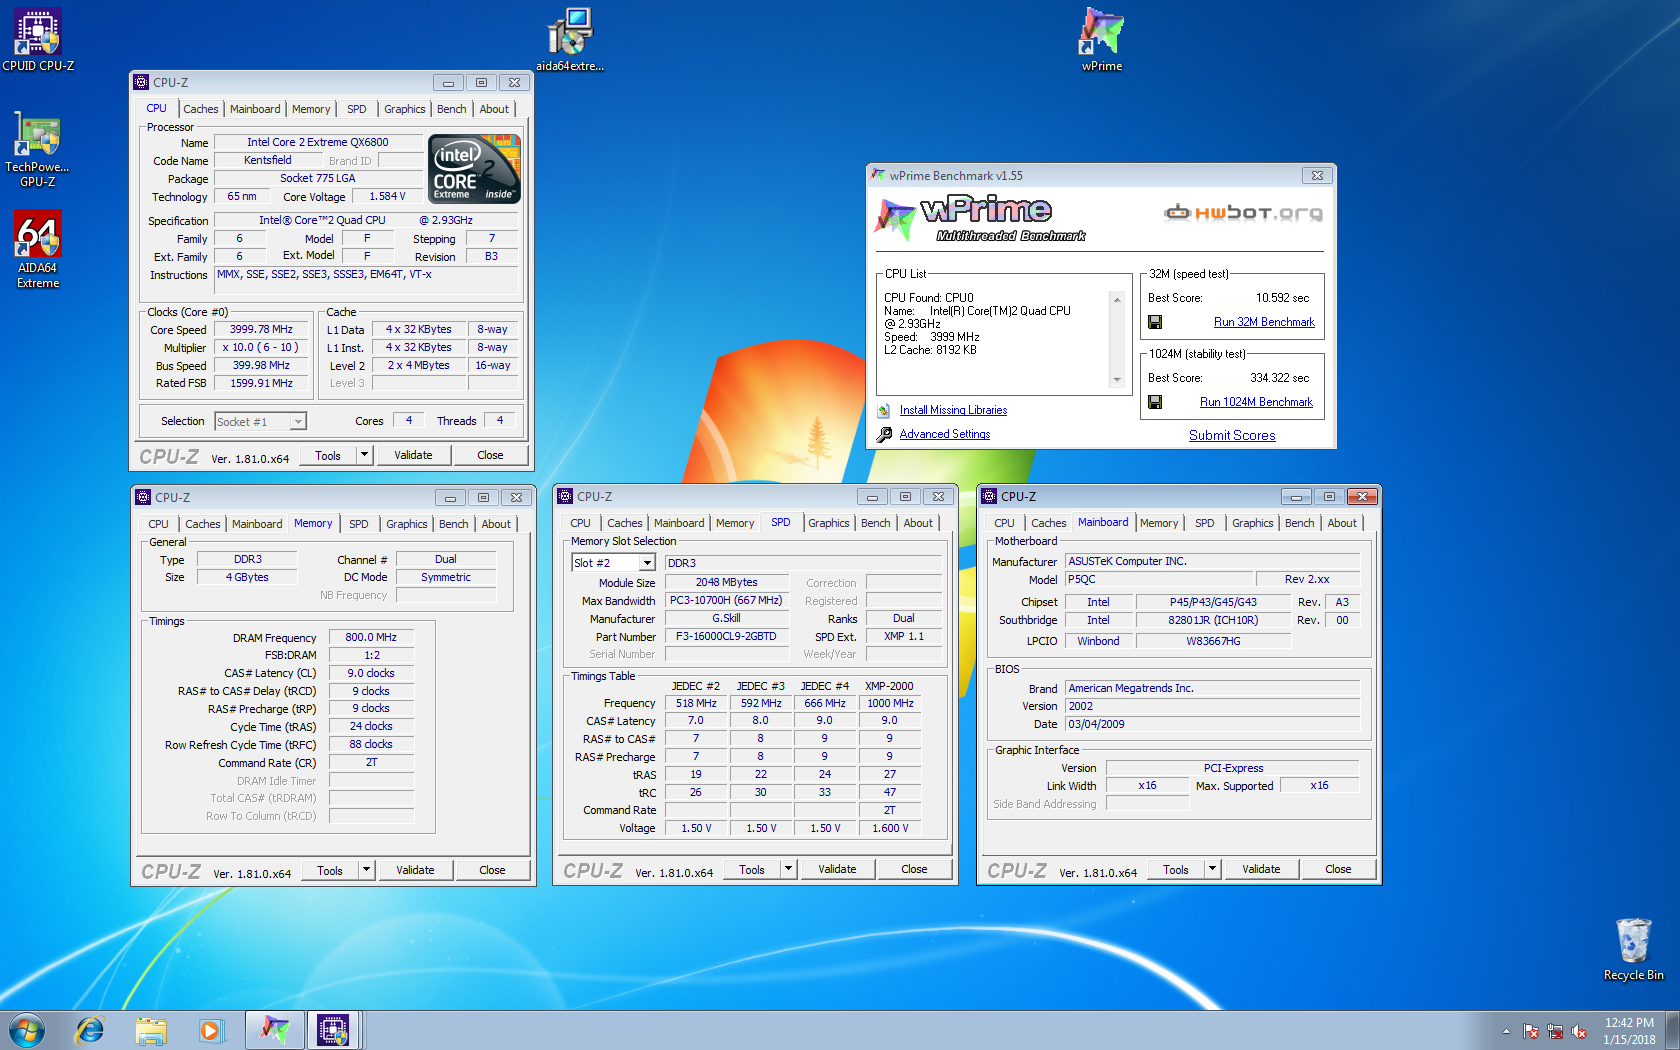The width and height of the screenshot is (1680, 1050).
Task: Click Part Number F3-16000CL9-2GBTD
Action: pyautogui.click(x=726, y=636)
